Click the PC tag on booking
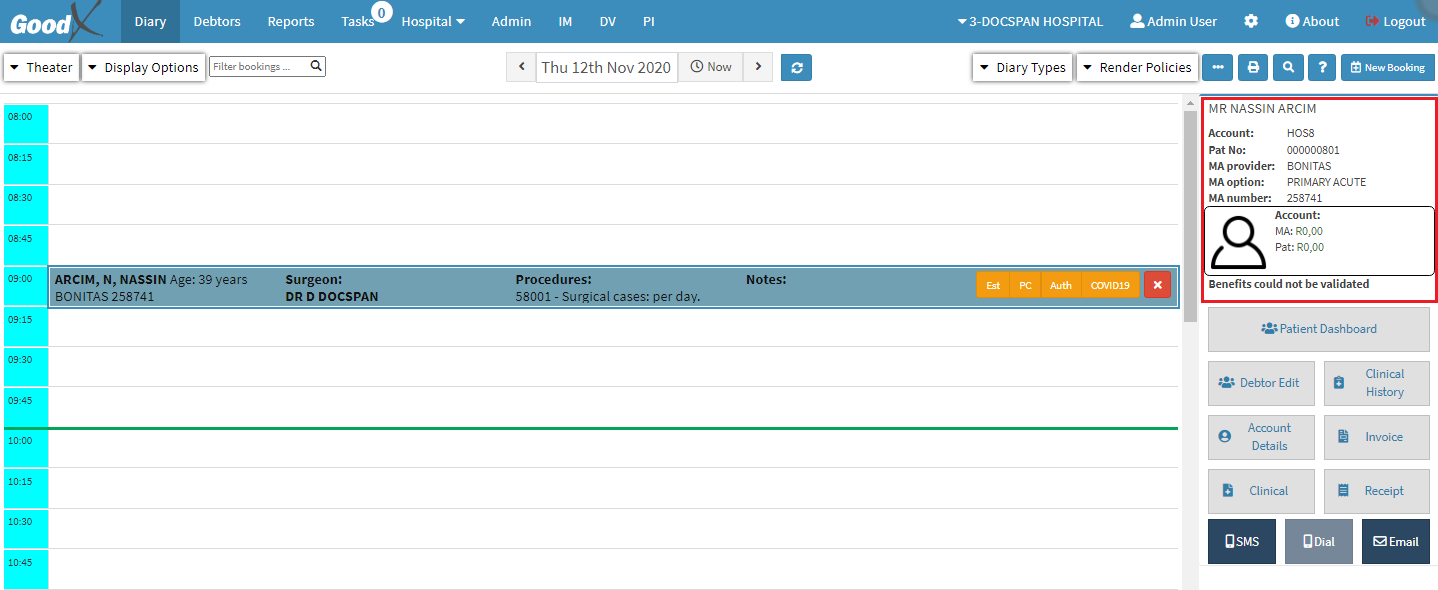This screenshot has height=590, width=1438. (1025, 285)
